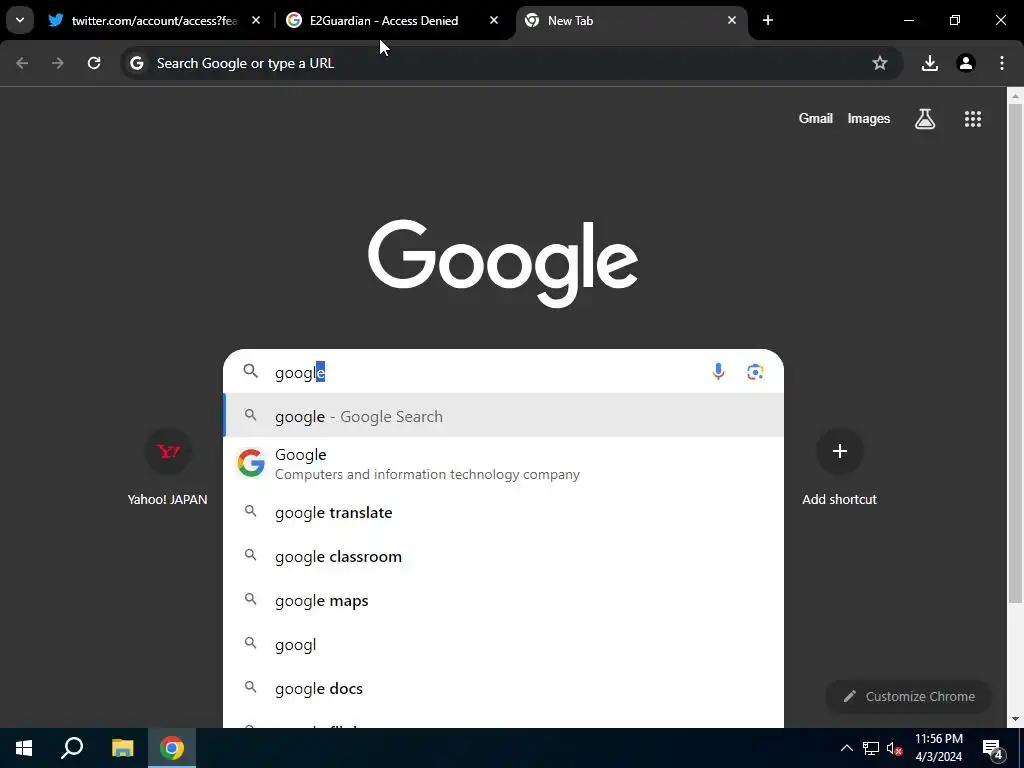
Task: Click the page vertical scrollbar
Action: pos(1015,353)
